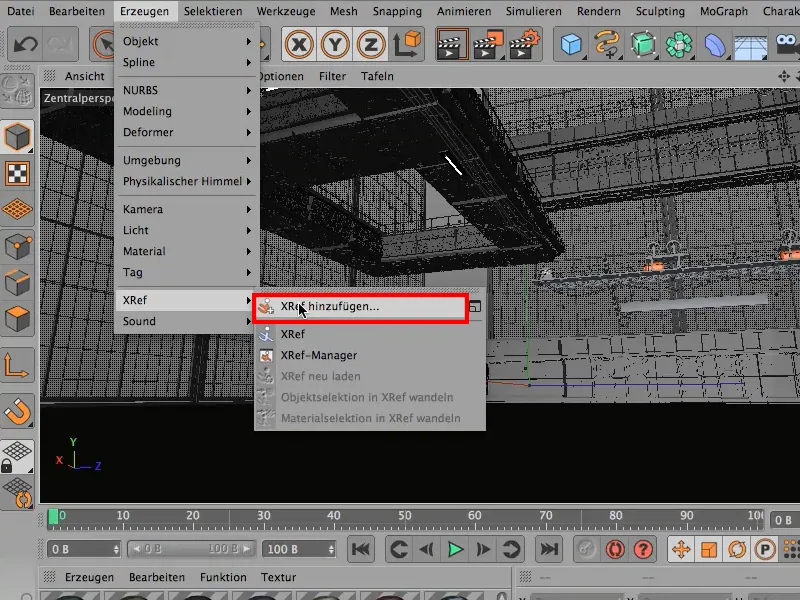
Task: Activate workplane orange grid icon
Action: pos(17,210)
